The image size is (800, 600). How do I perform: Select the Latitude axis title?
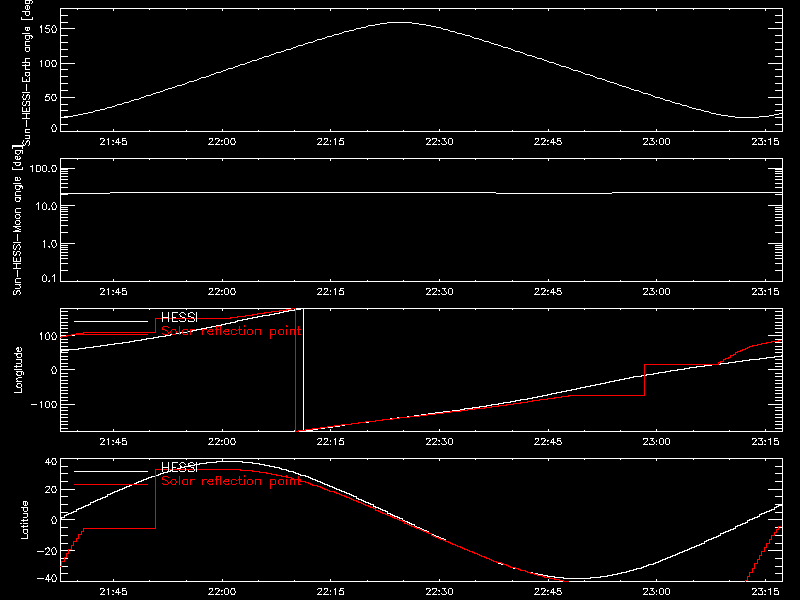[x=24, y=520]
